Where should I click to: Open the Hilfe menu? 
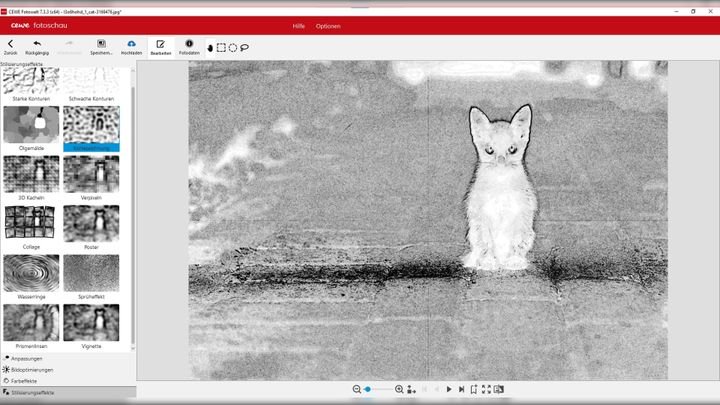[x=298, y=25]
